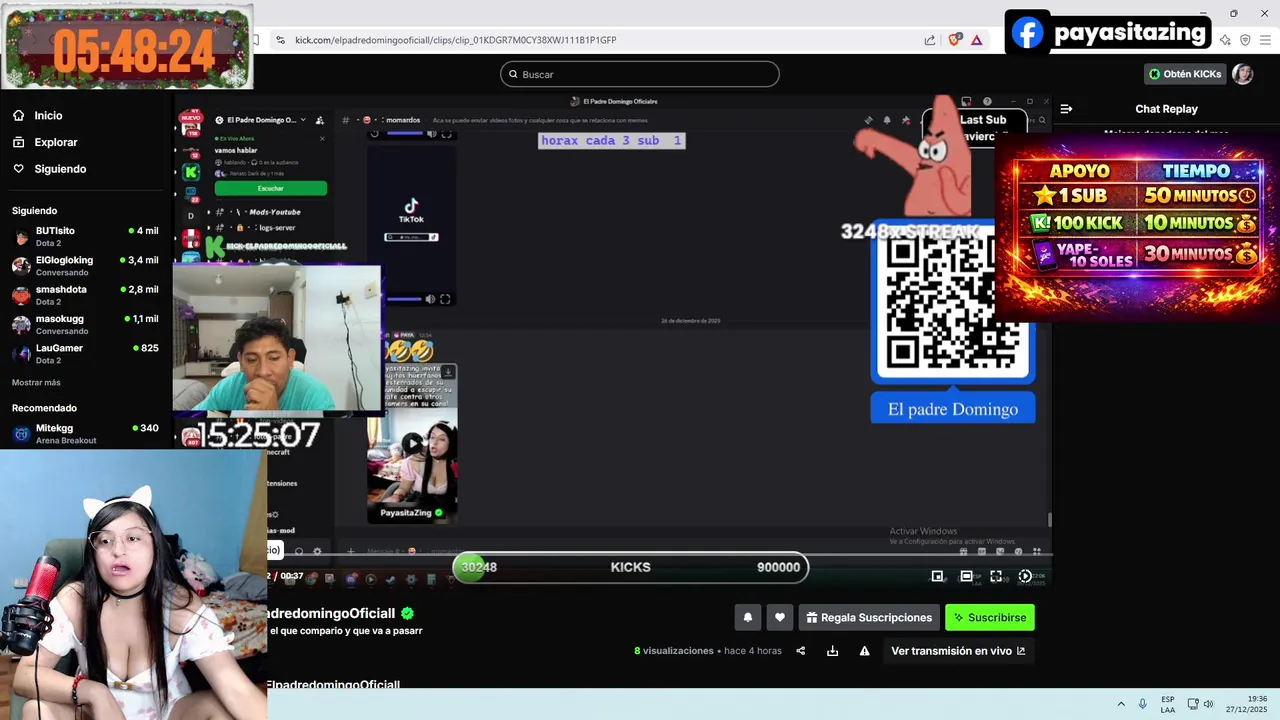
Task: Open the Siguiendo menu item
Action: click(50, 169)
